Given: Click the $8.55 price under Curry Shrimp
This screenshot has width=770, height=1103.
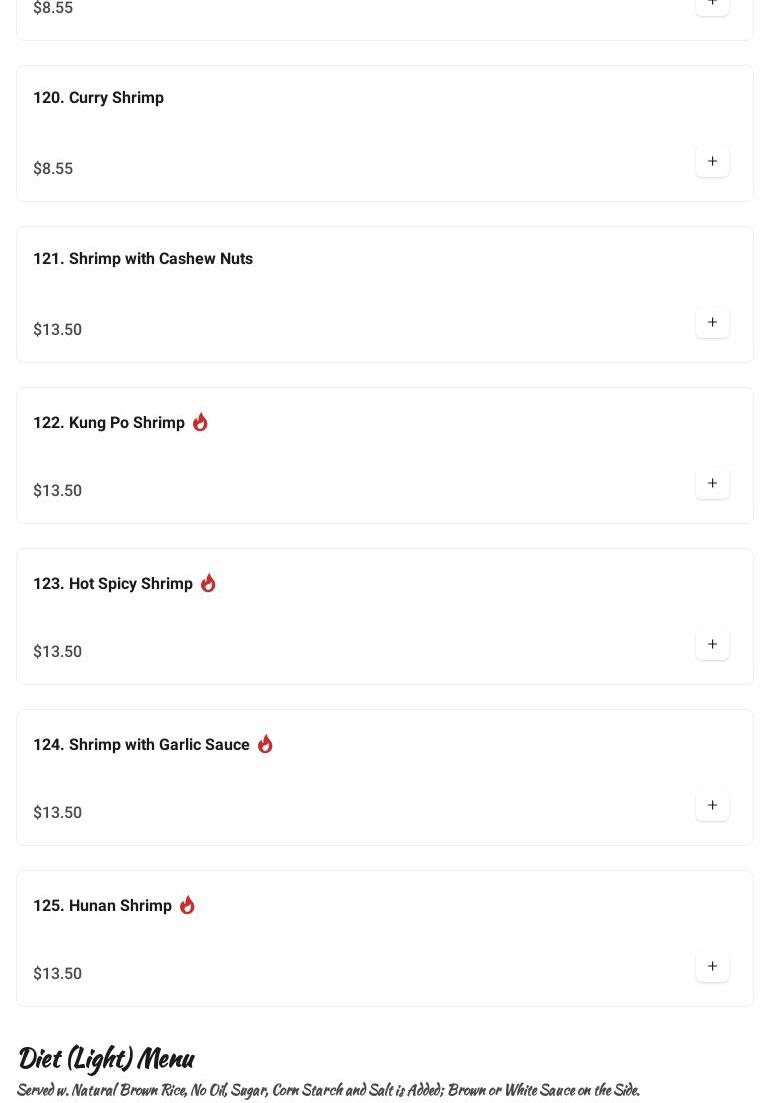Looking at the screenshot, I should [53, 169].
